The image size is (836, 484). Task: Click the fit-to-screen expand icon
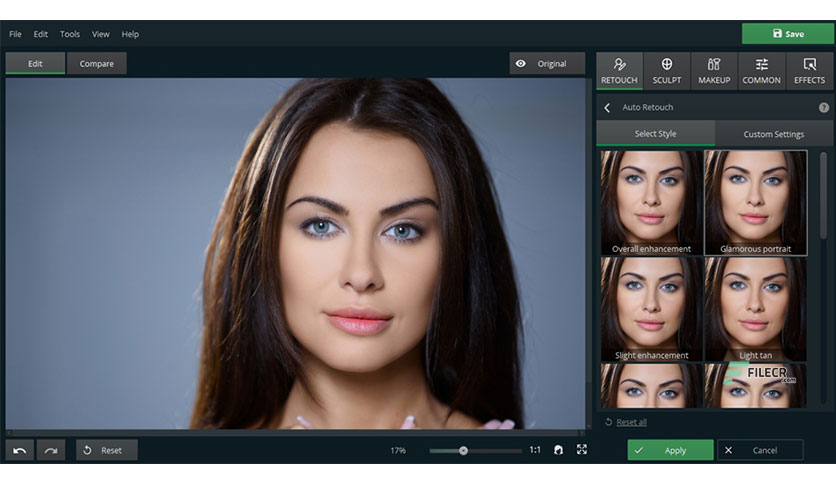[x=582, y=450]
